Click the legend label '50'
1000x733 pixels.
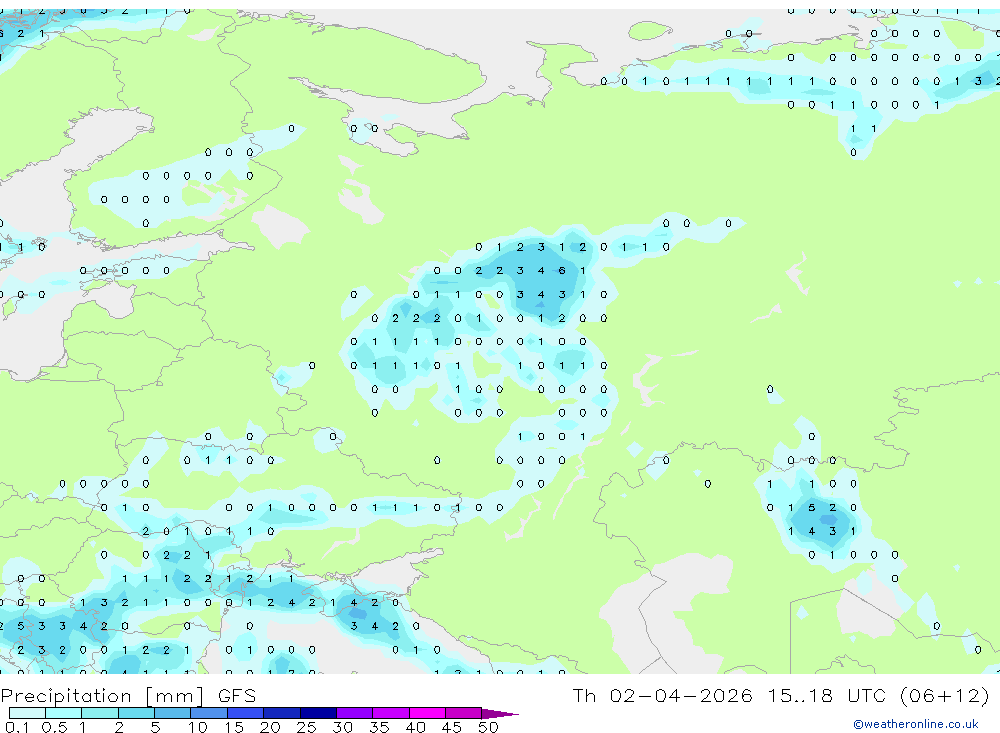pyautogui.click(x=488, y=727)
